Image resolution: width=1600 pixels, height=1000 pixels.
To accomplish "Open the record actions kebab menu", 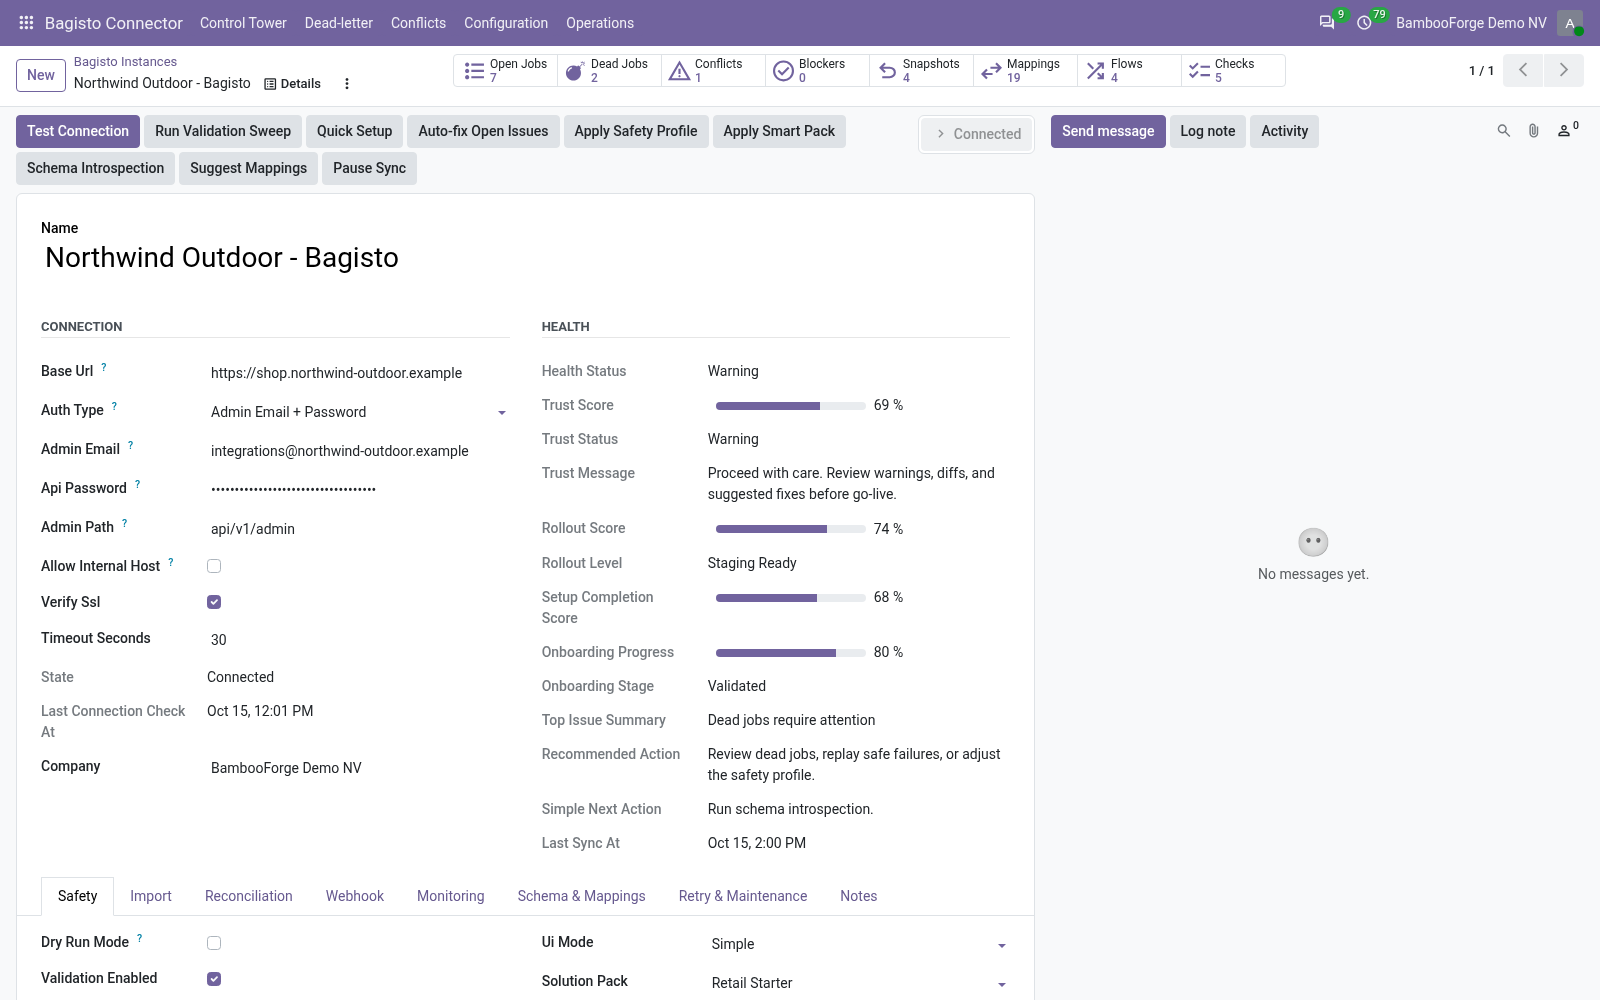I will pyautogui.click(x=347, y=84).
